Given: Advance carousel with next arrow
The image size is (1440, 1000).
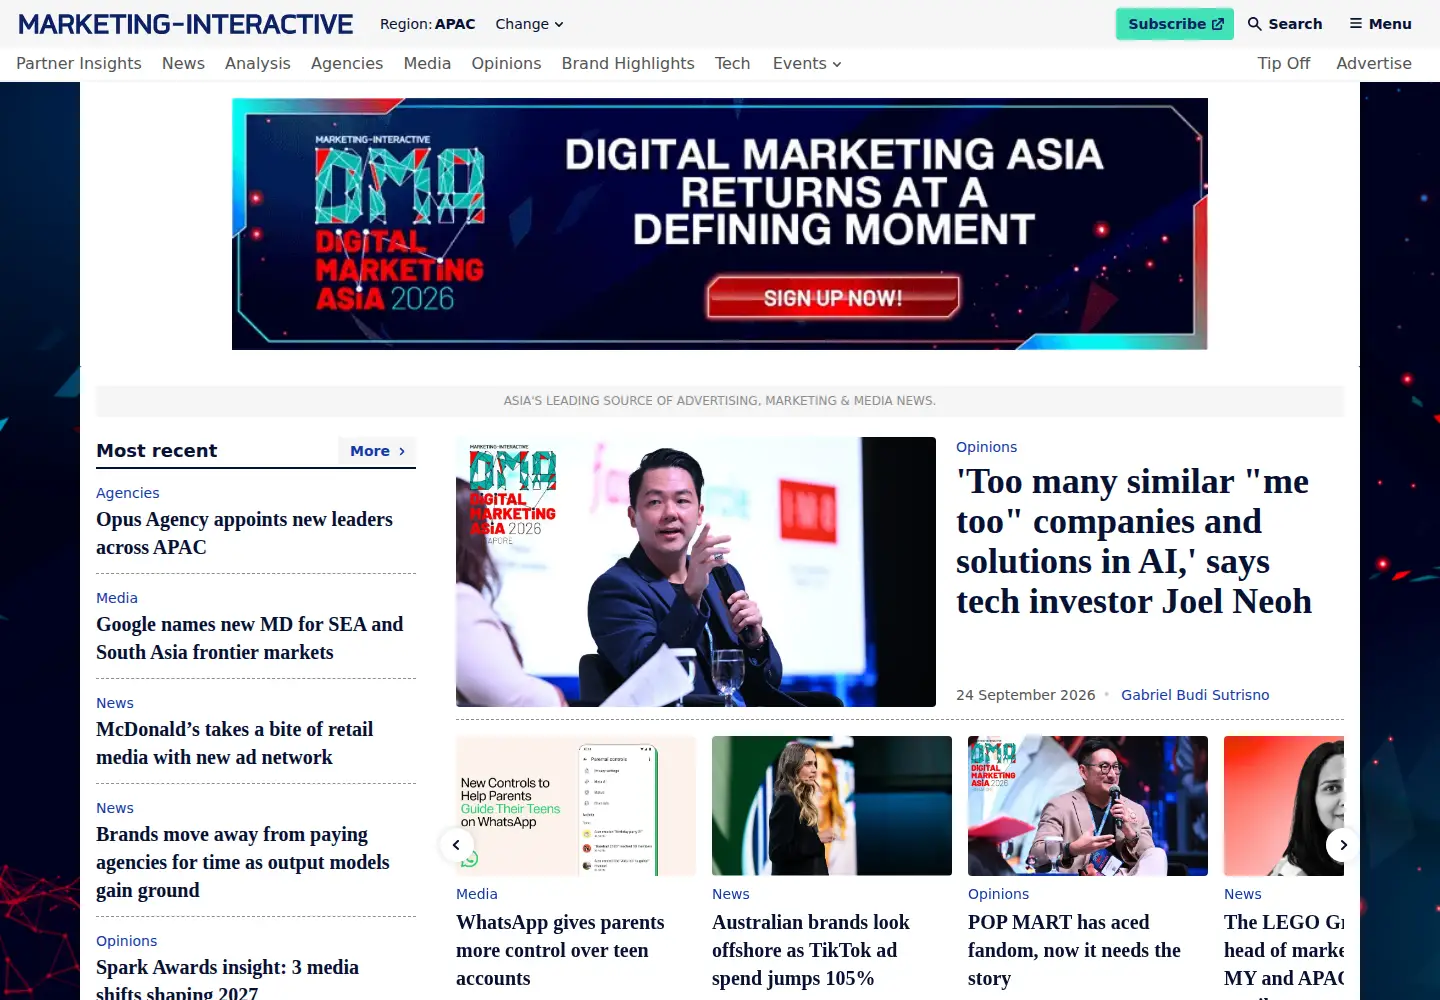Looking at the screenshot, I should tap(1343, 845).
